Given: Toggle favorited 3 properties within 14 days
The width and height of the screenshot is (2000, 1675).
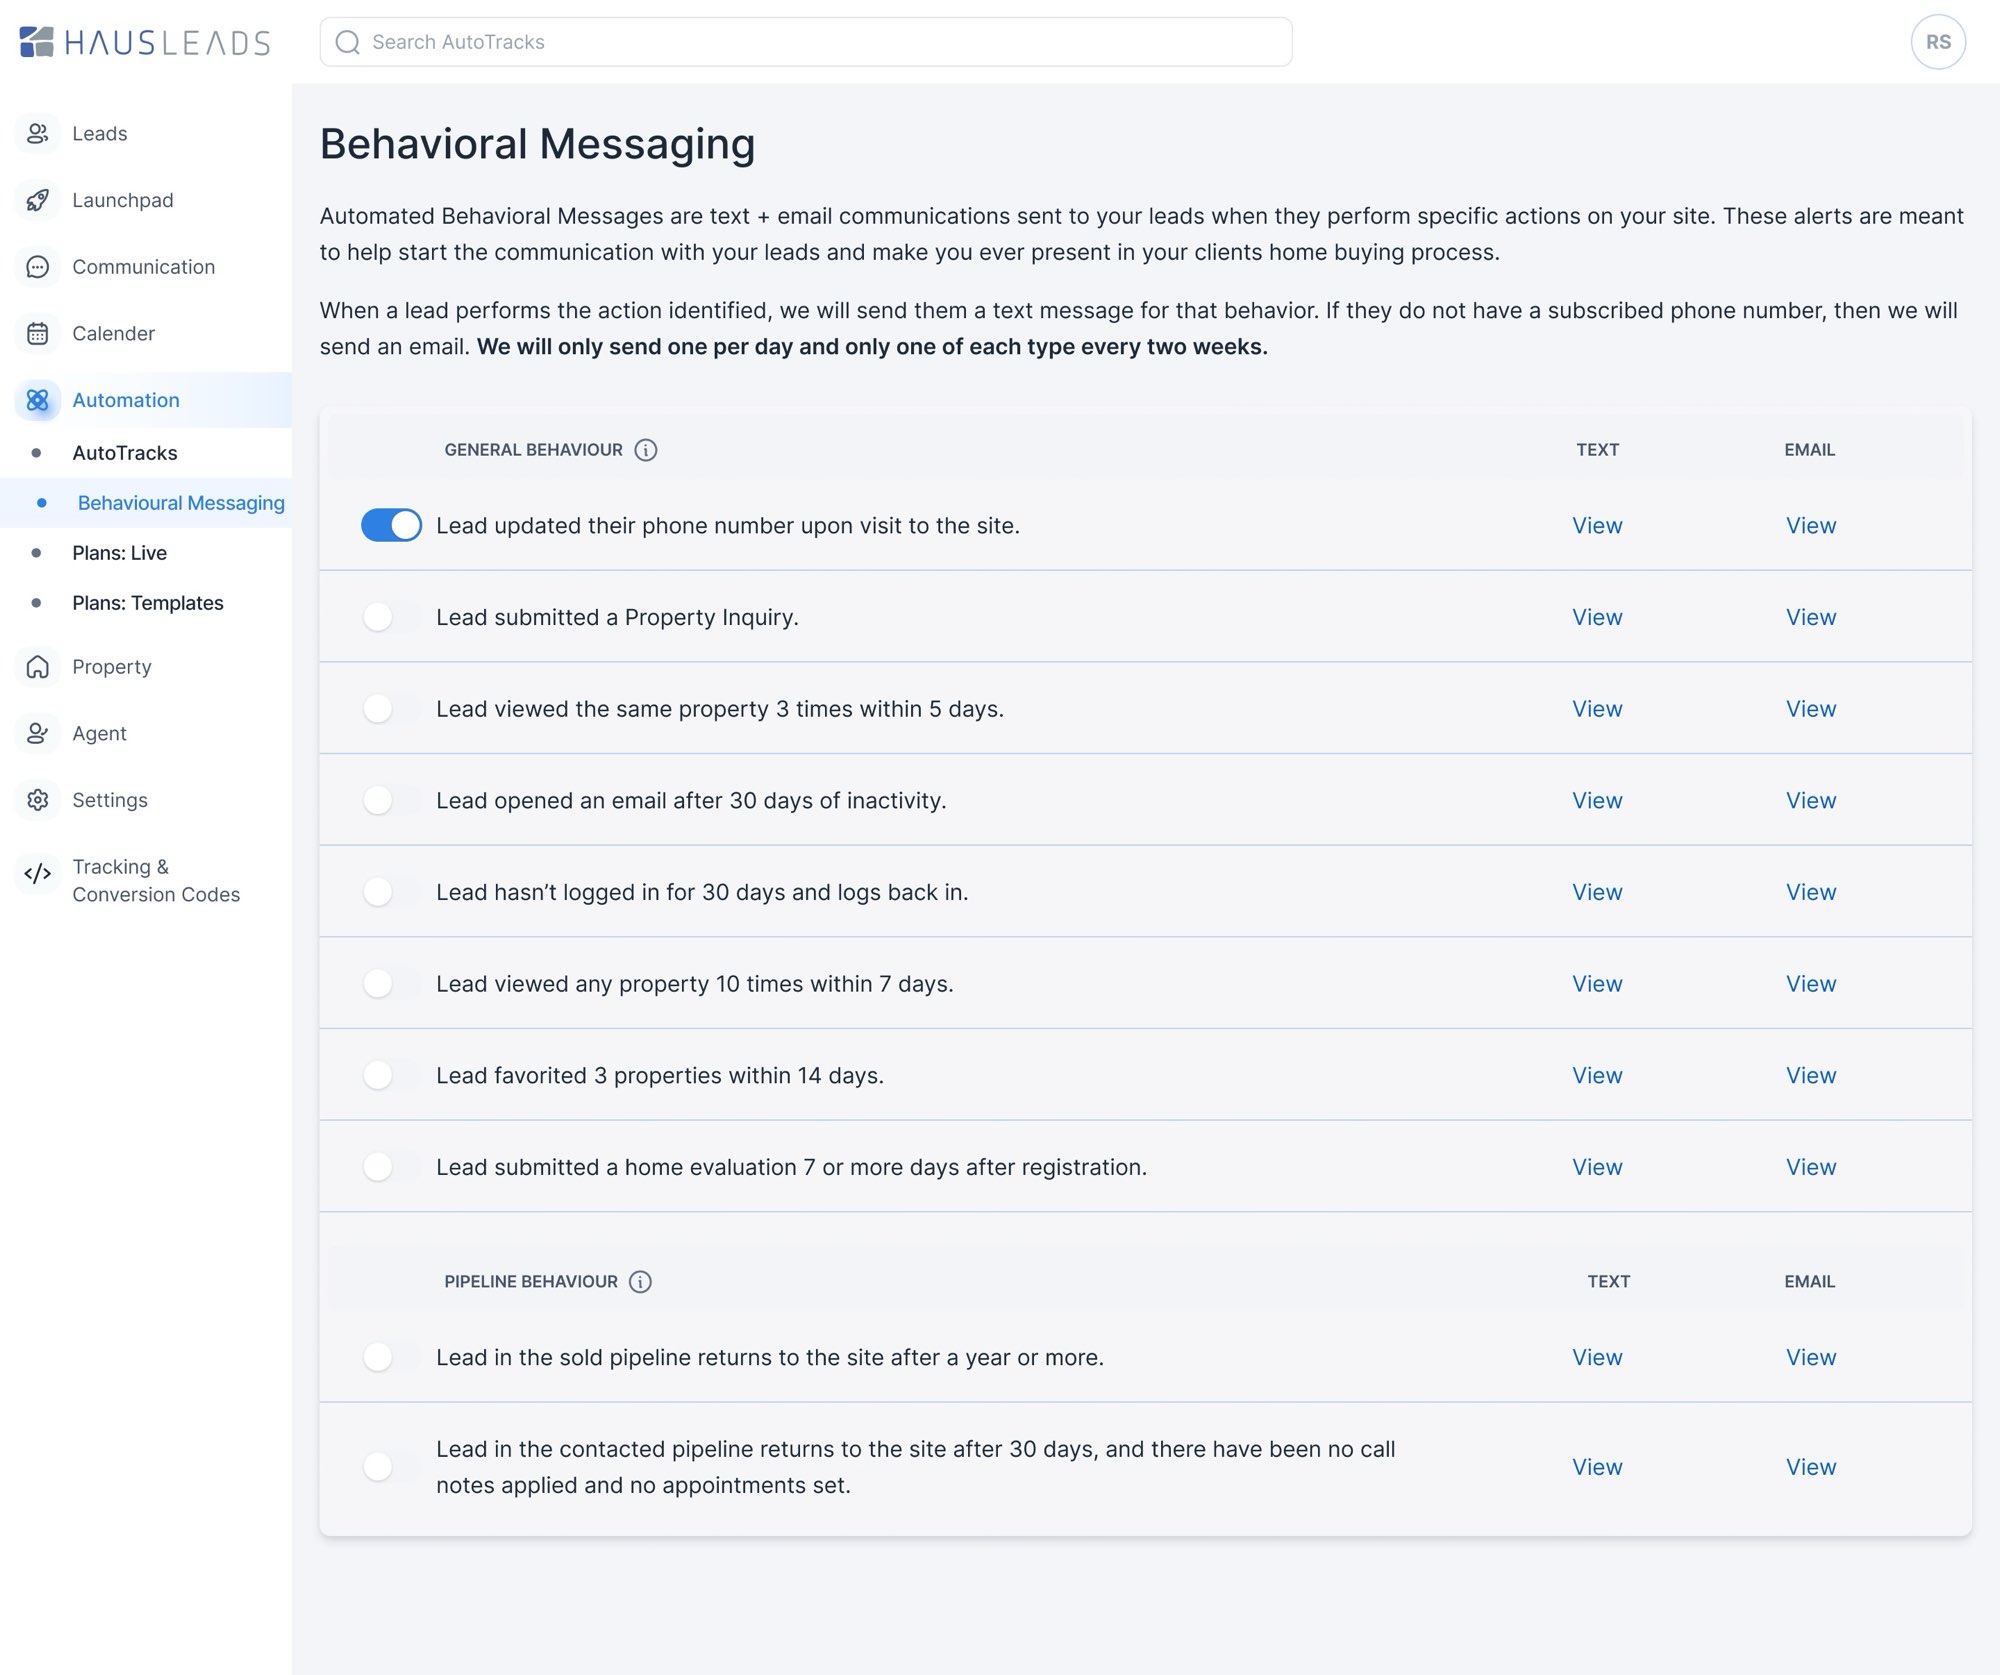Looking at the screenshot, I should [x=391, y=1075].
